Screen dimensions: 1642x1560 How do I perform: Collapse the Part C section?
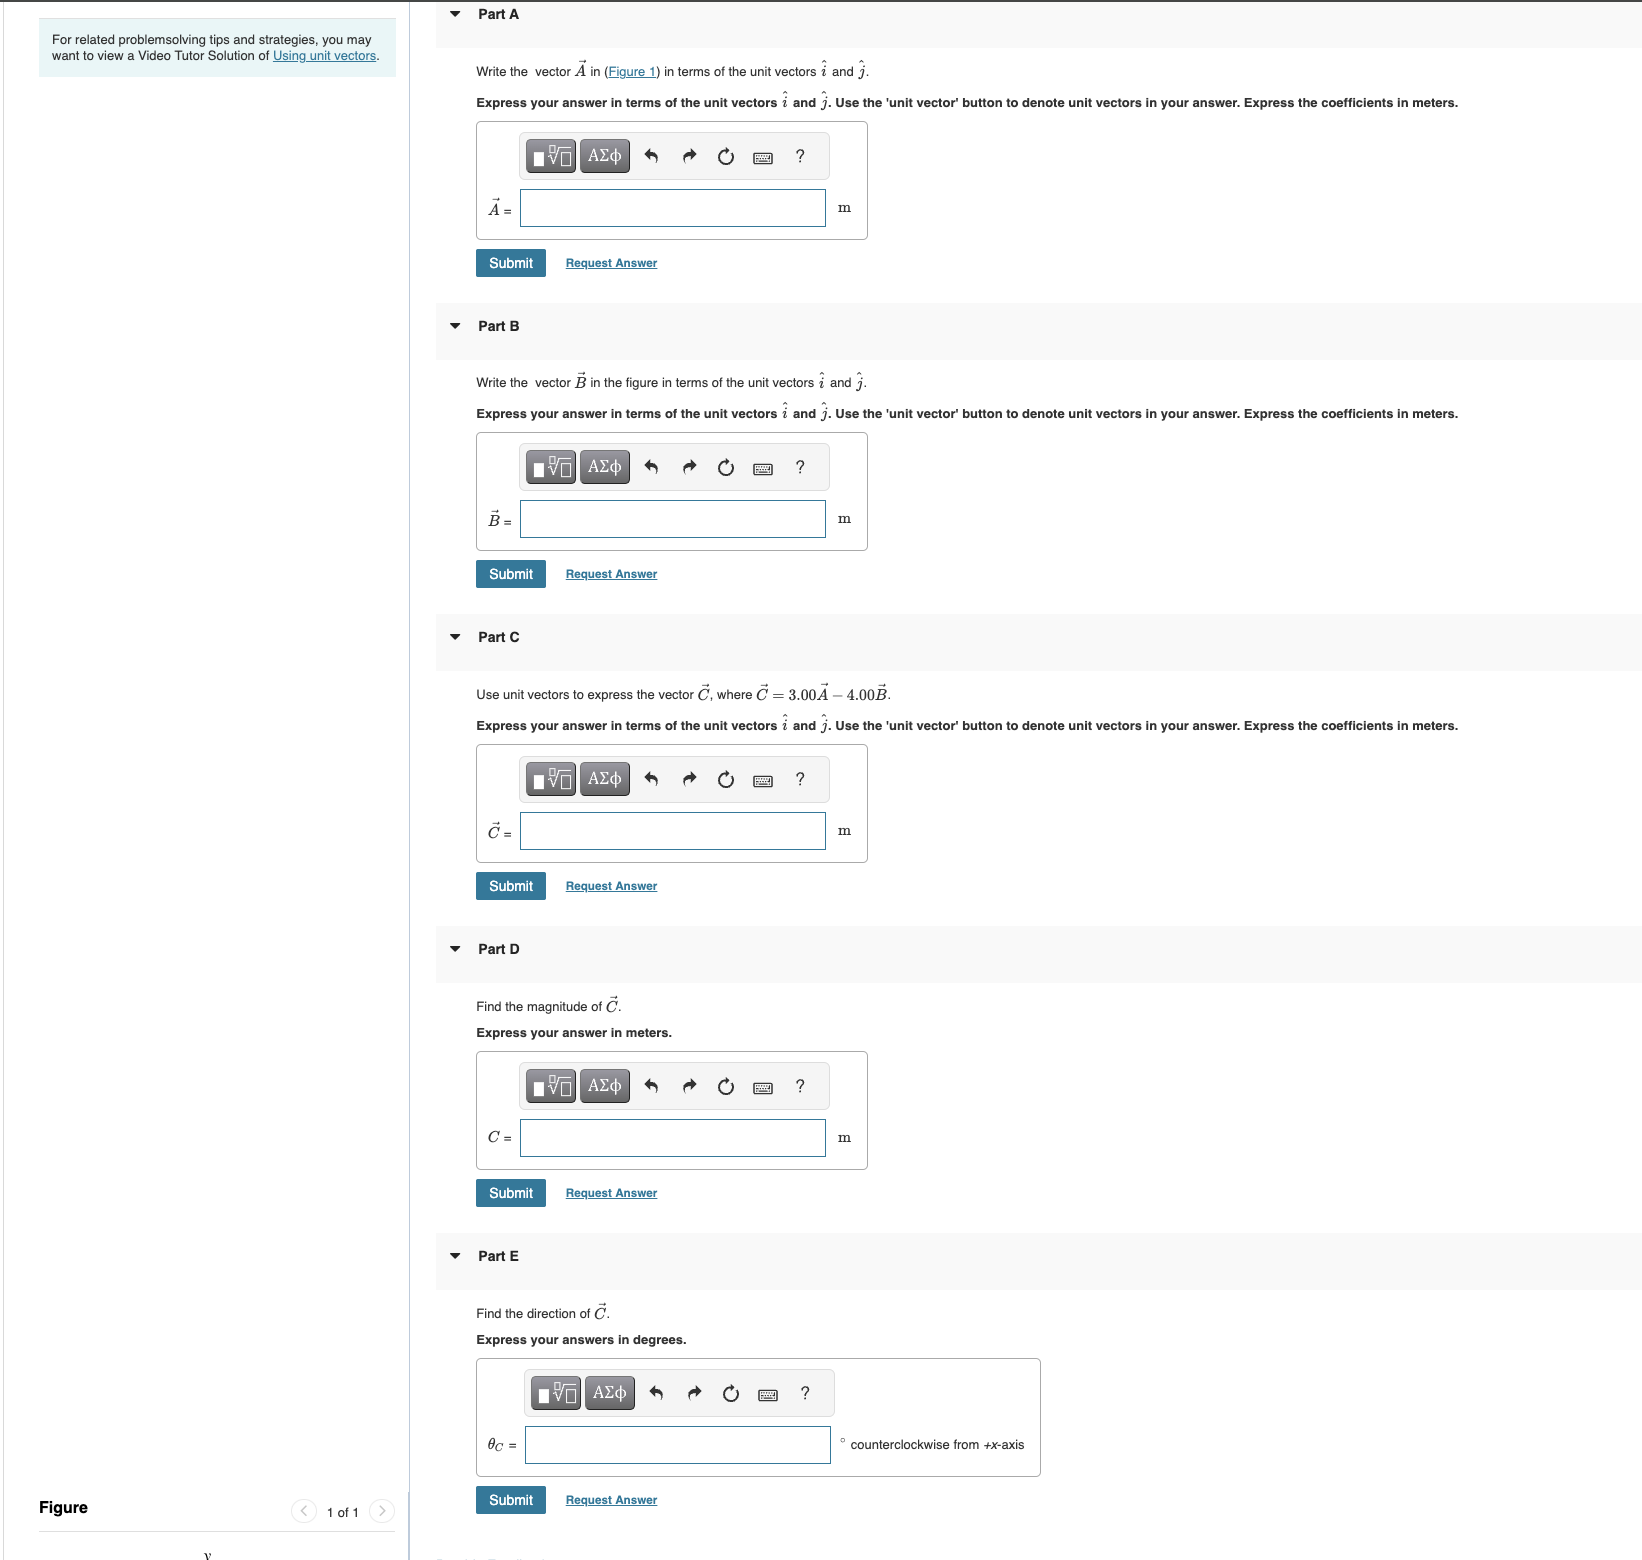point(455,637)
